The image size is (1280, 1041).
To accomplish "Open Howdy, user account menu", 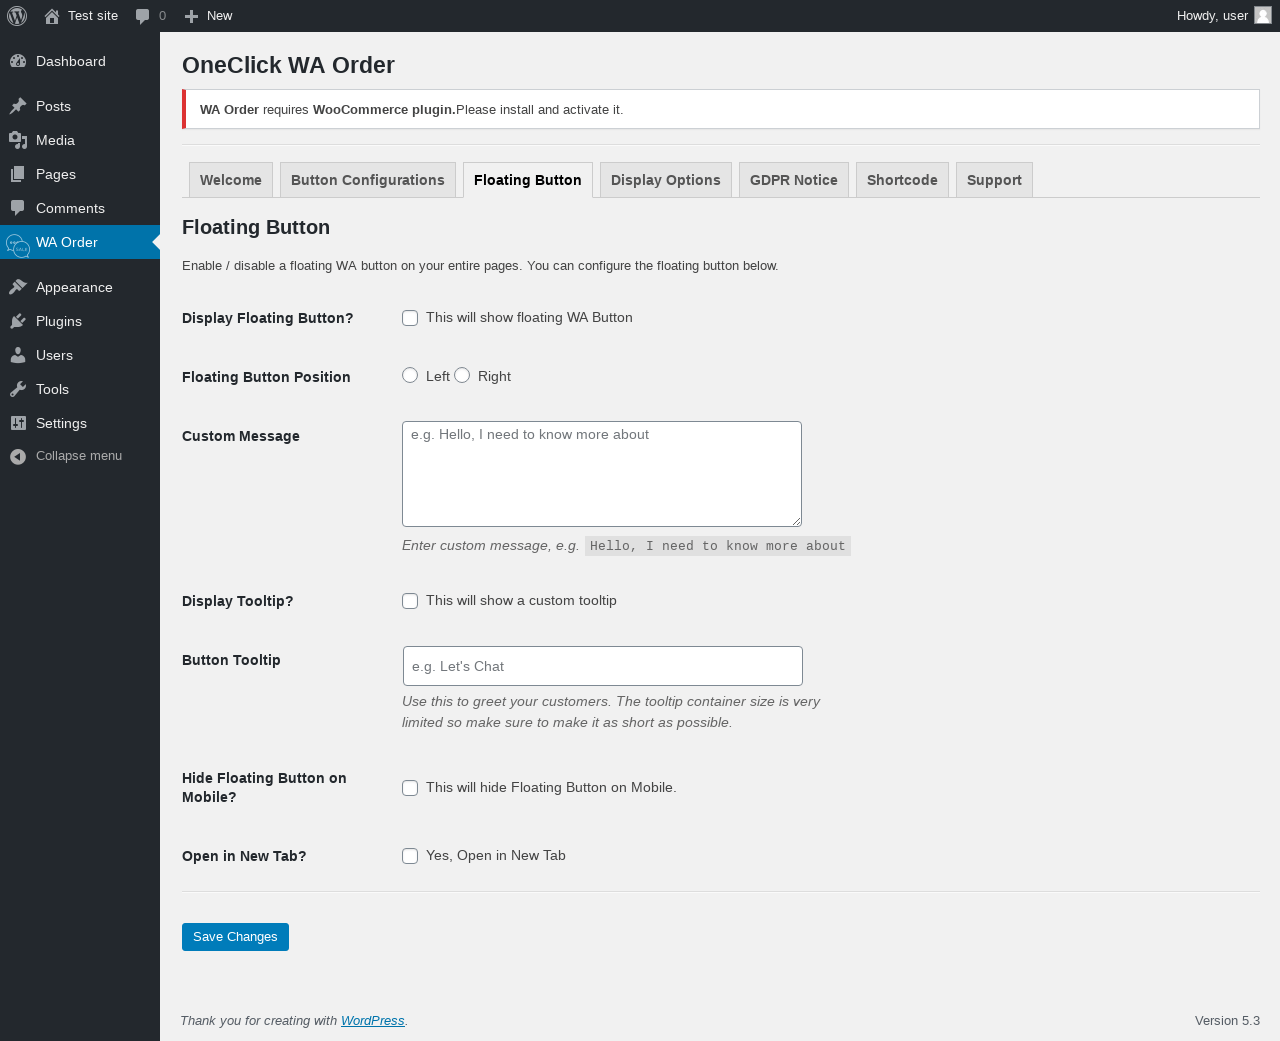I will point(1224,16).
